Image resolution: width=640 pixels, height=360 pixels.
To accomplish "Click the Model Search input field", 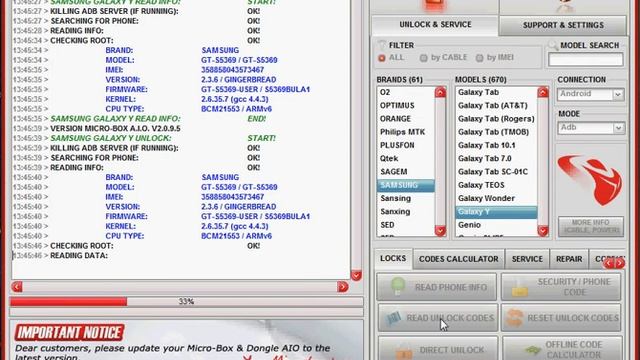I will pyautogui.click(x=585, y=60).
